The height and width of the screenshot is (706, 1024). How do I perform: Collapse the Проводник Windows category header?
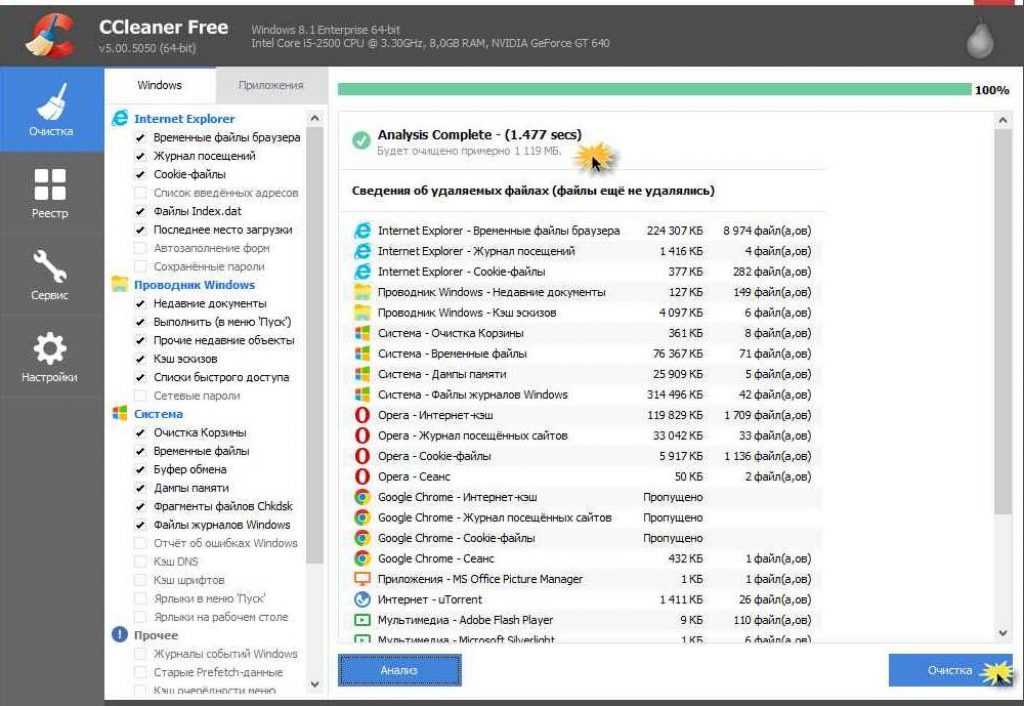pyautogui.click(x=194, y=285)
